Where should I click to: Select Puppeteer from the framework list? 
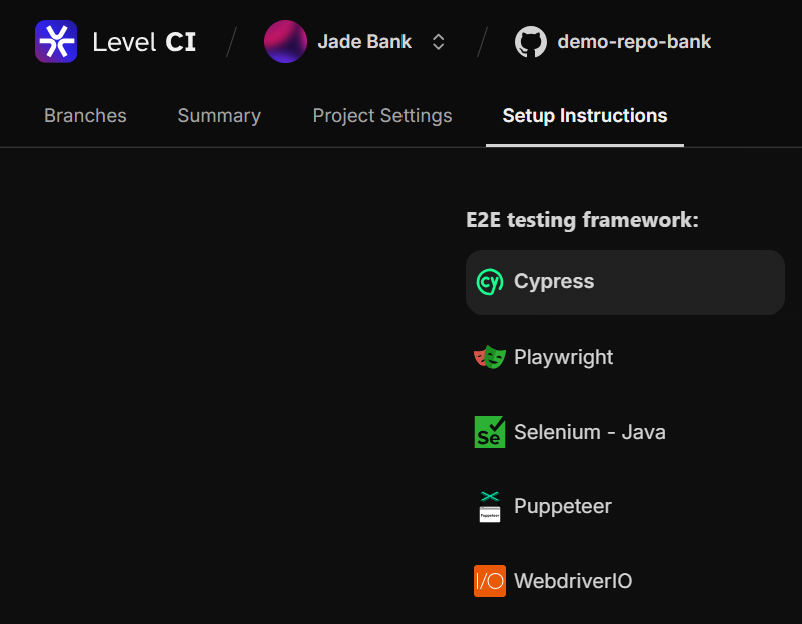tap(563, 507)
